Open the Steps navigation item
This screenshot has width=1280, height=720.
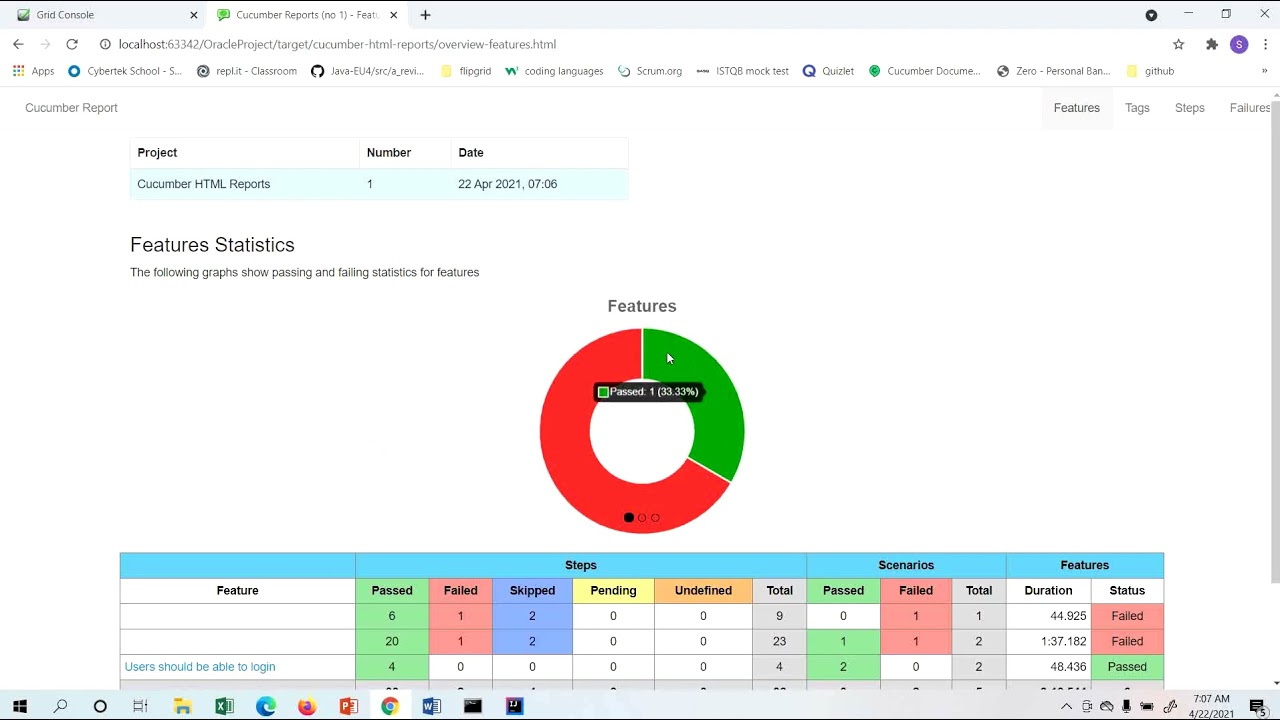(1190, 108)
